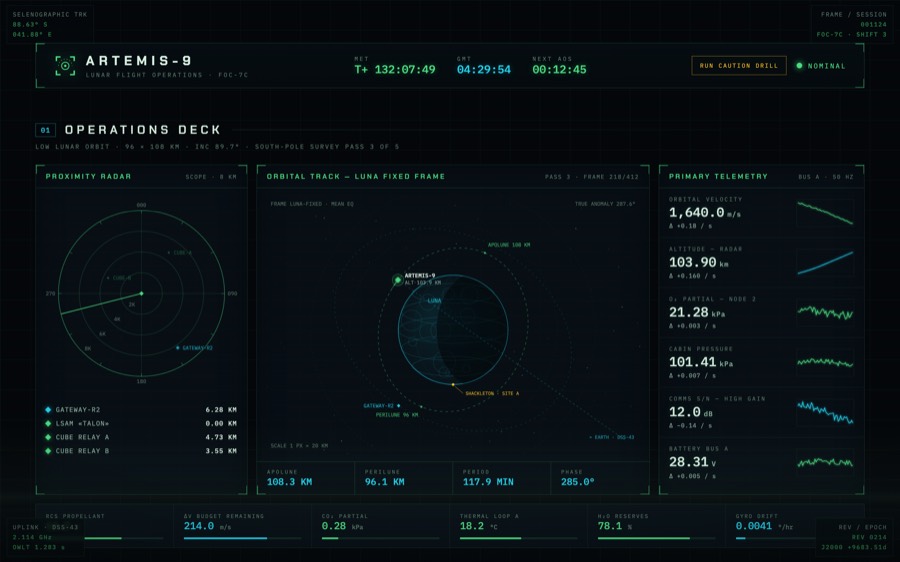Click the Gyro drift progress bar

click(775, 538)
